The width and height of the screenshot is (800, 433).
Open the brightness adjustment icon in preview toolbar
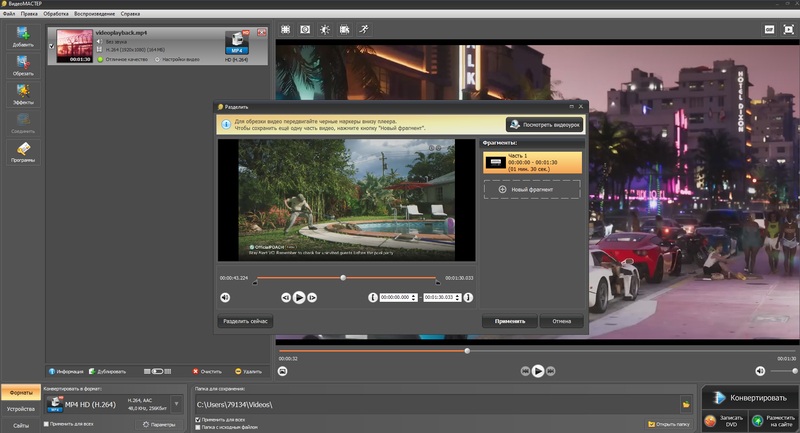(x=325, y=30)
